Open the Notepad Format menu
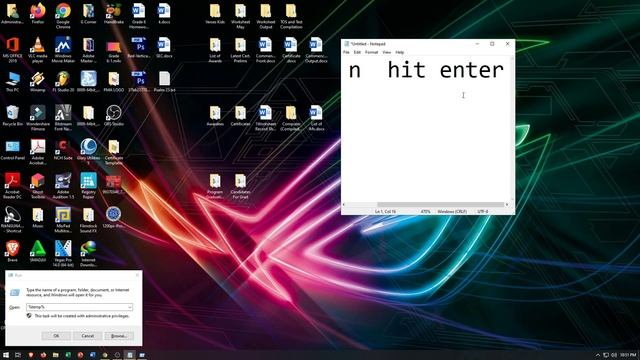 click(371, 52)
